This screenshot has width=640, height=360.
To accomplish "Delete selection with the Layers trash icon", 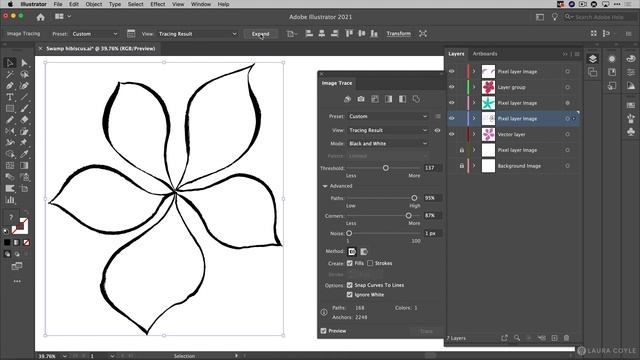I will 567,338.
